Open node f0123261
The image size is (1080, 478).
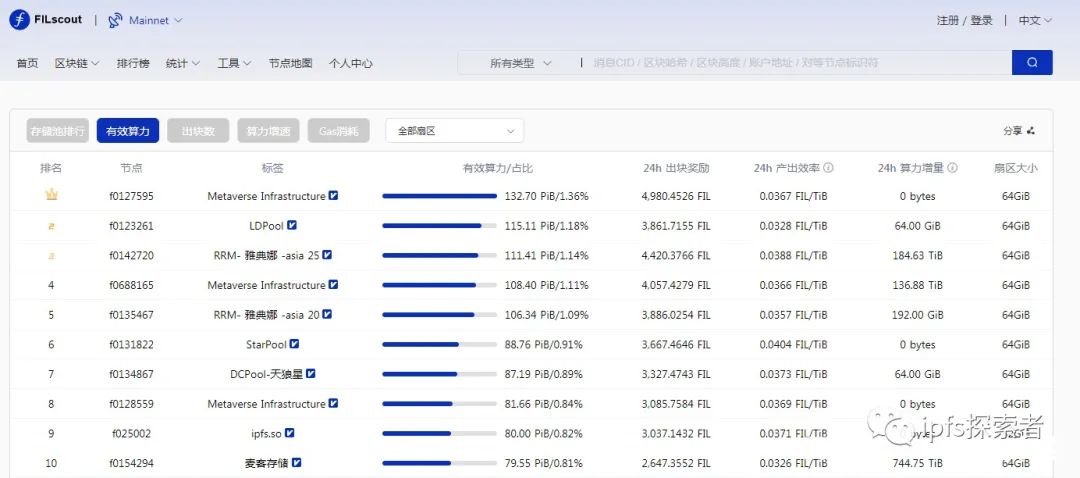132,226
